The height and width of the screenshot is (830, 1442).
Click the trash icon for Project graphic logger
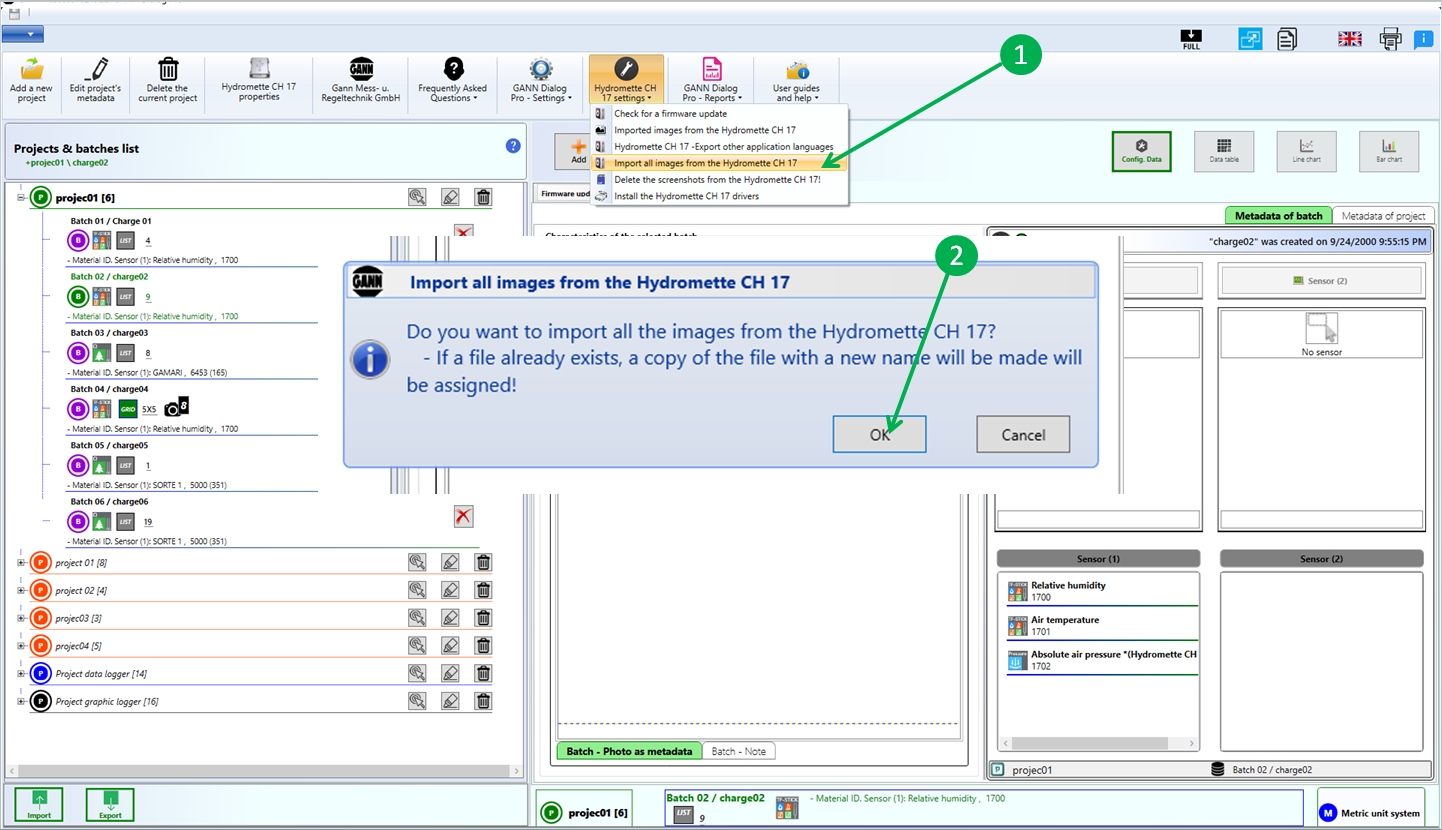point(483,701)
